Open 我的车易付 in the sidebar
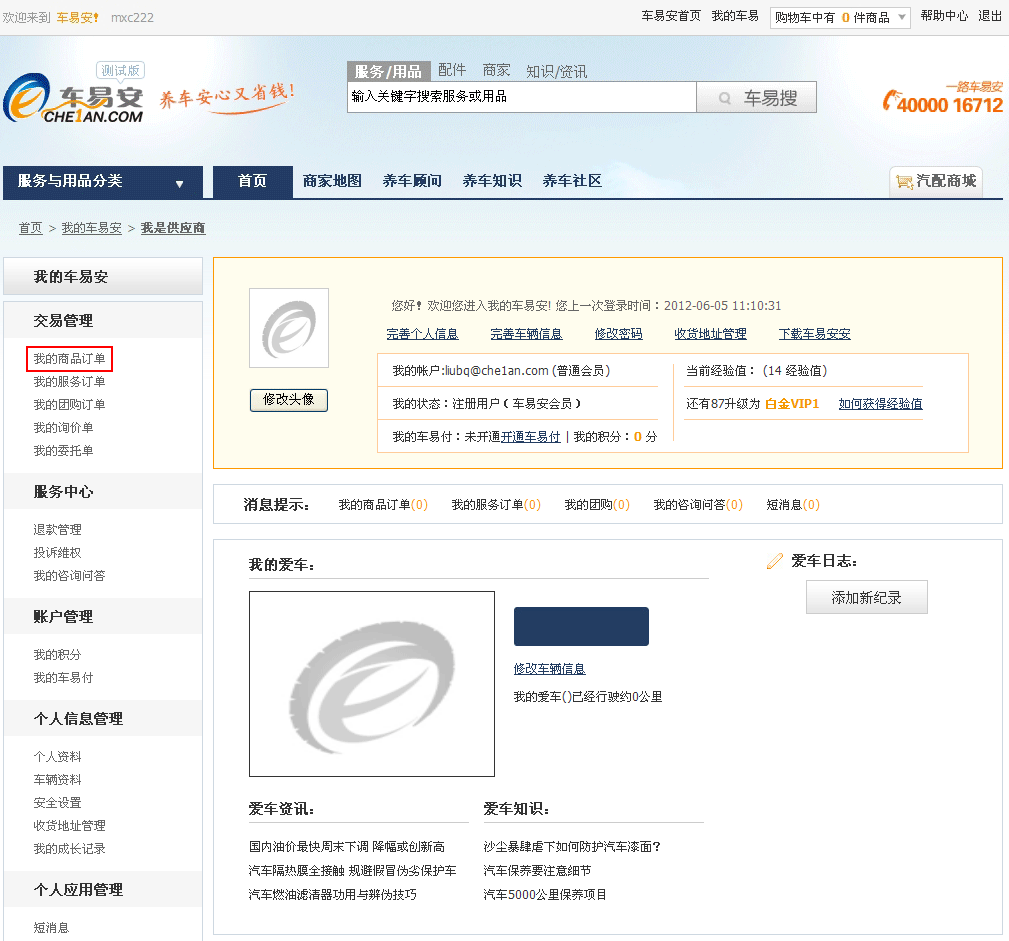The height and width of the screenshot is (941, 1009). [63, 678]
